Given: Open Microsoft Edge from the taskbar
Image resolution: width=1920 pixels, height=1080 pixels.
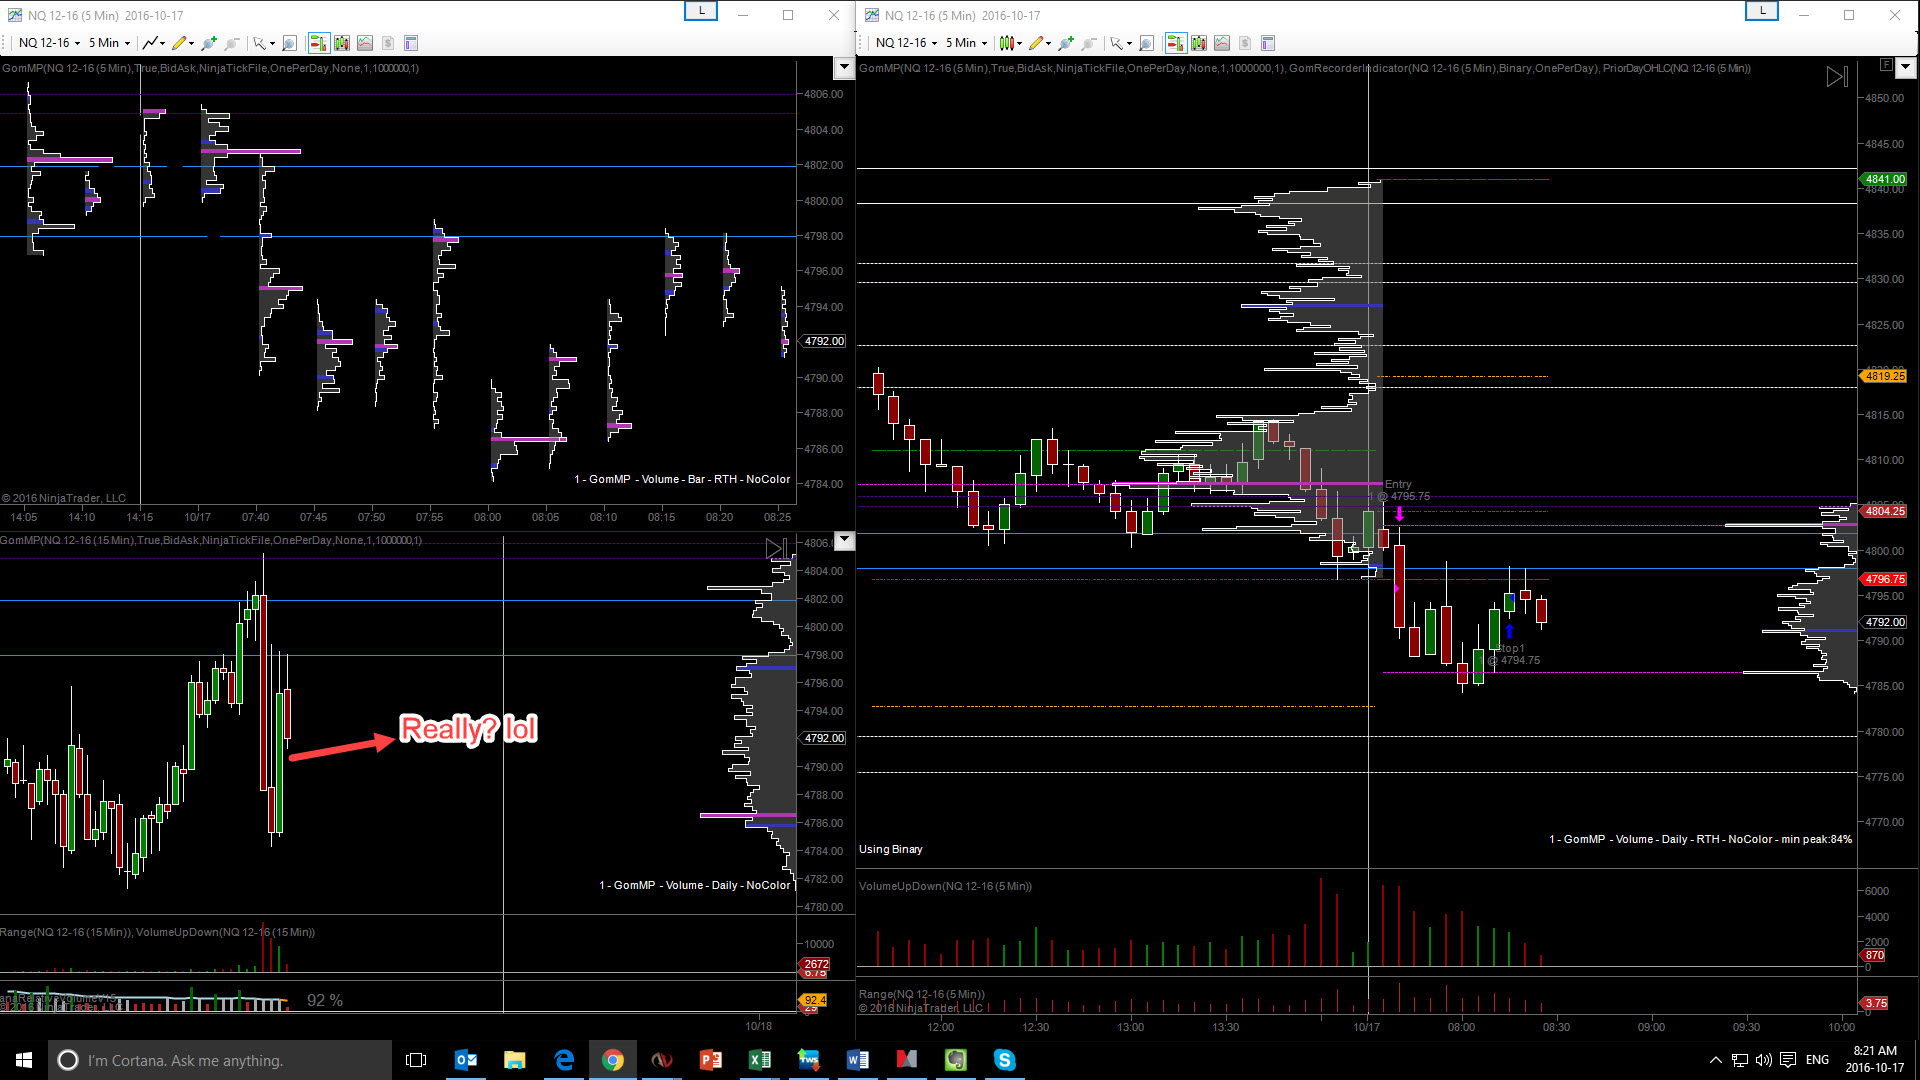Looking at the screenshot, I should [x=564, y=1060].
